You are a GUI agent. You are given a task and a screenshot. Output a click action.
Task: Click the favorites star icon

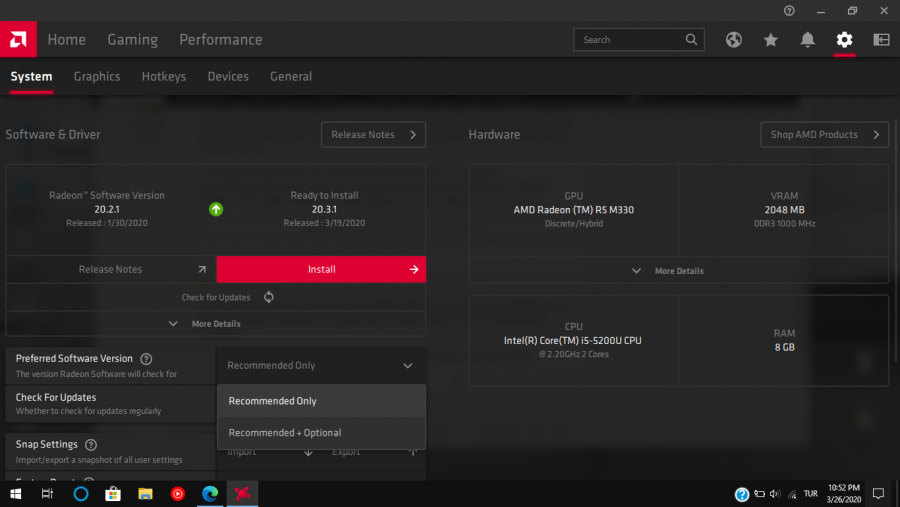[771, 40]
